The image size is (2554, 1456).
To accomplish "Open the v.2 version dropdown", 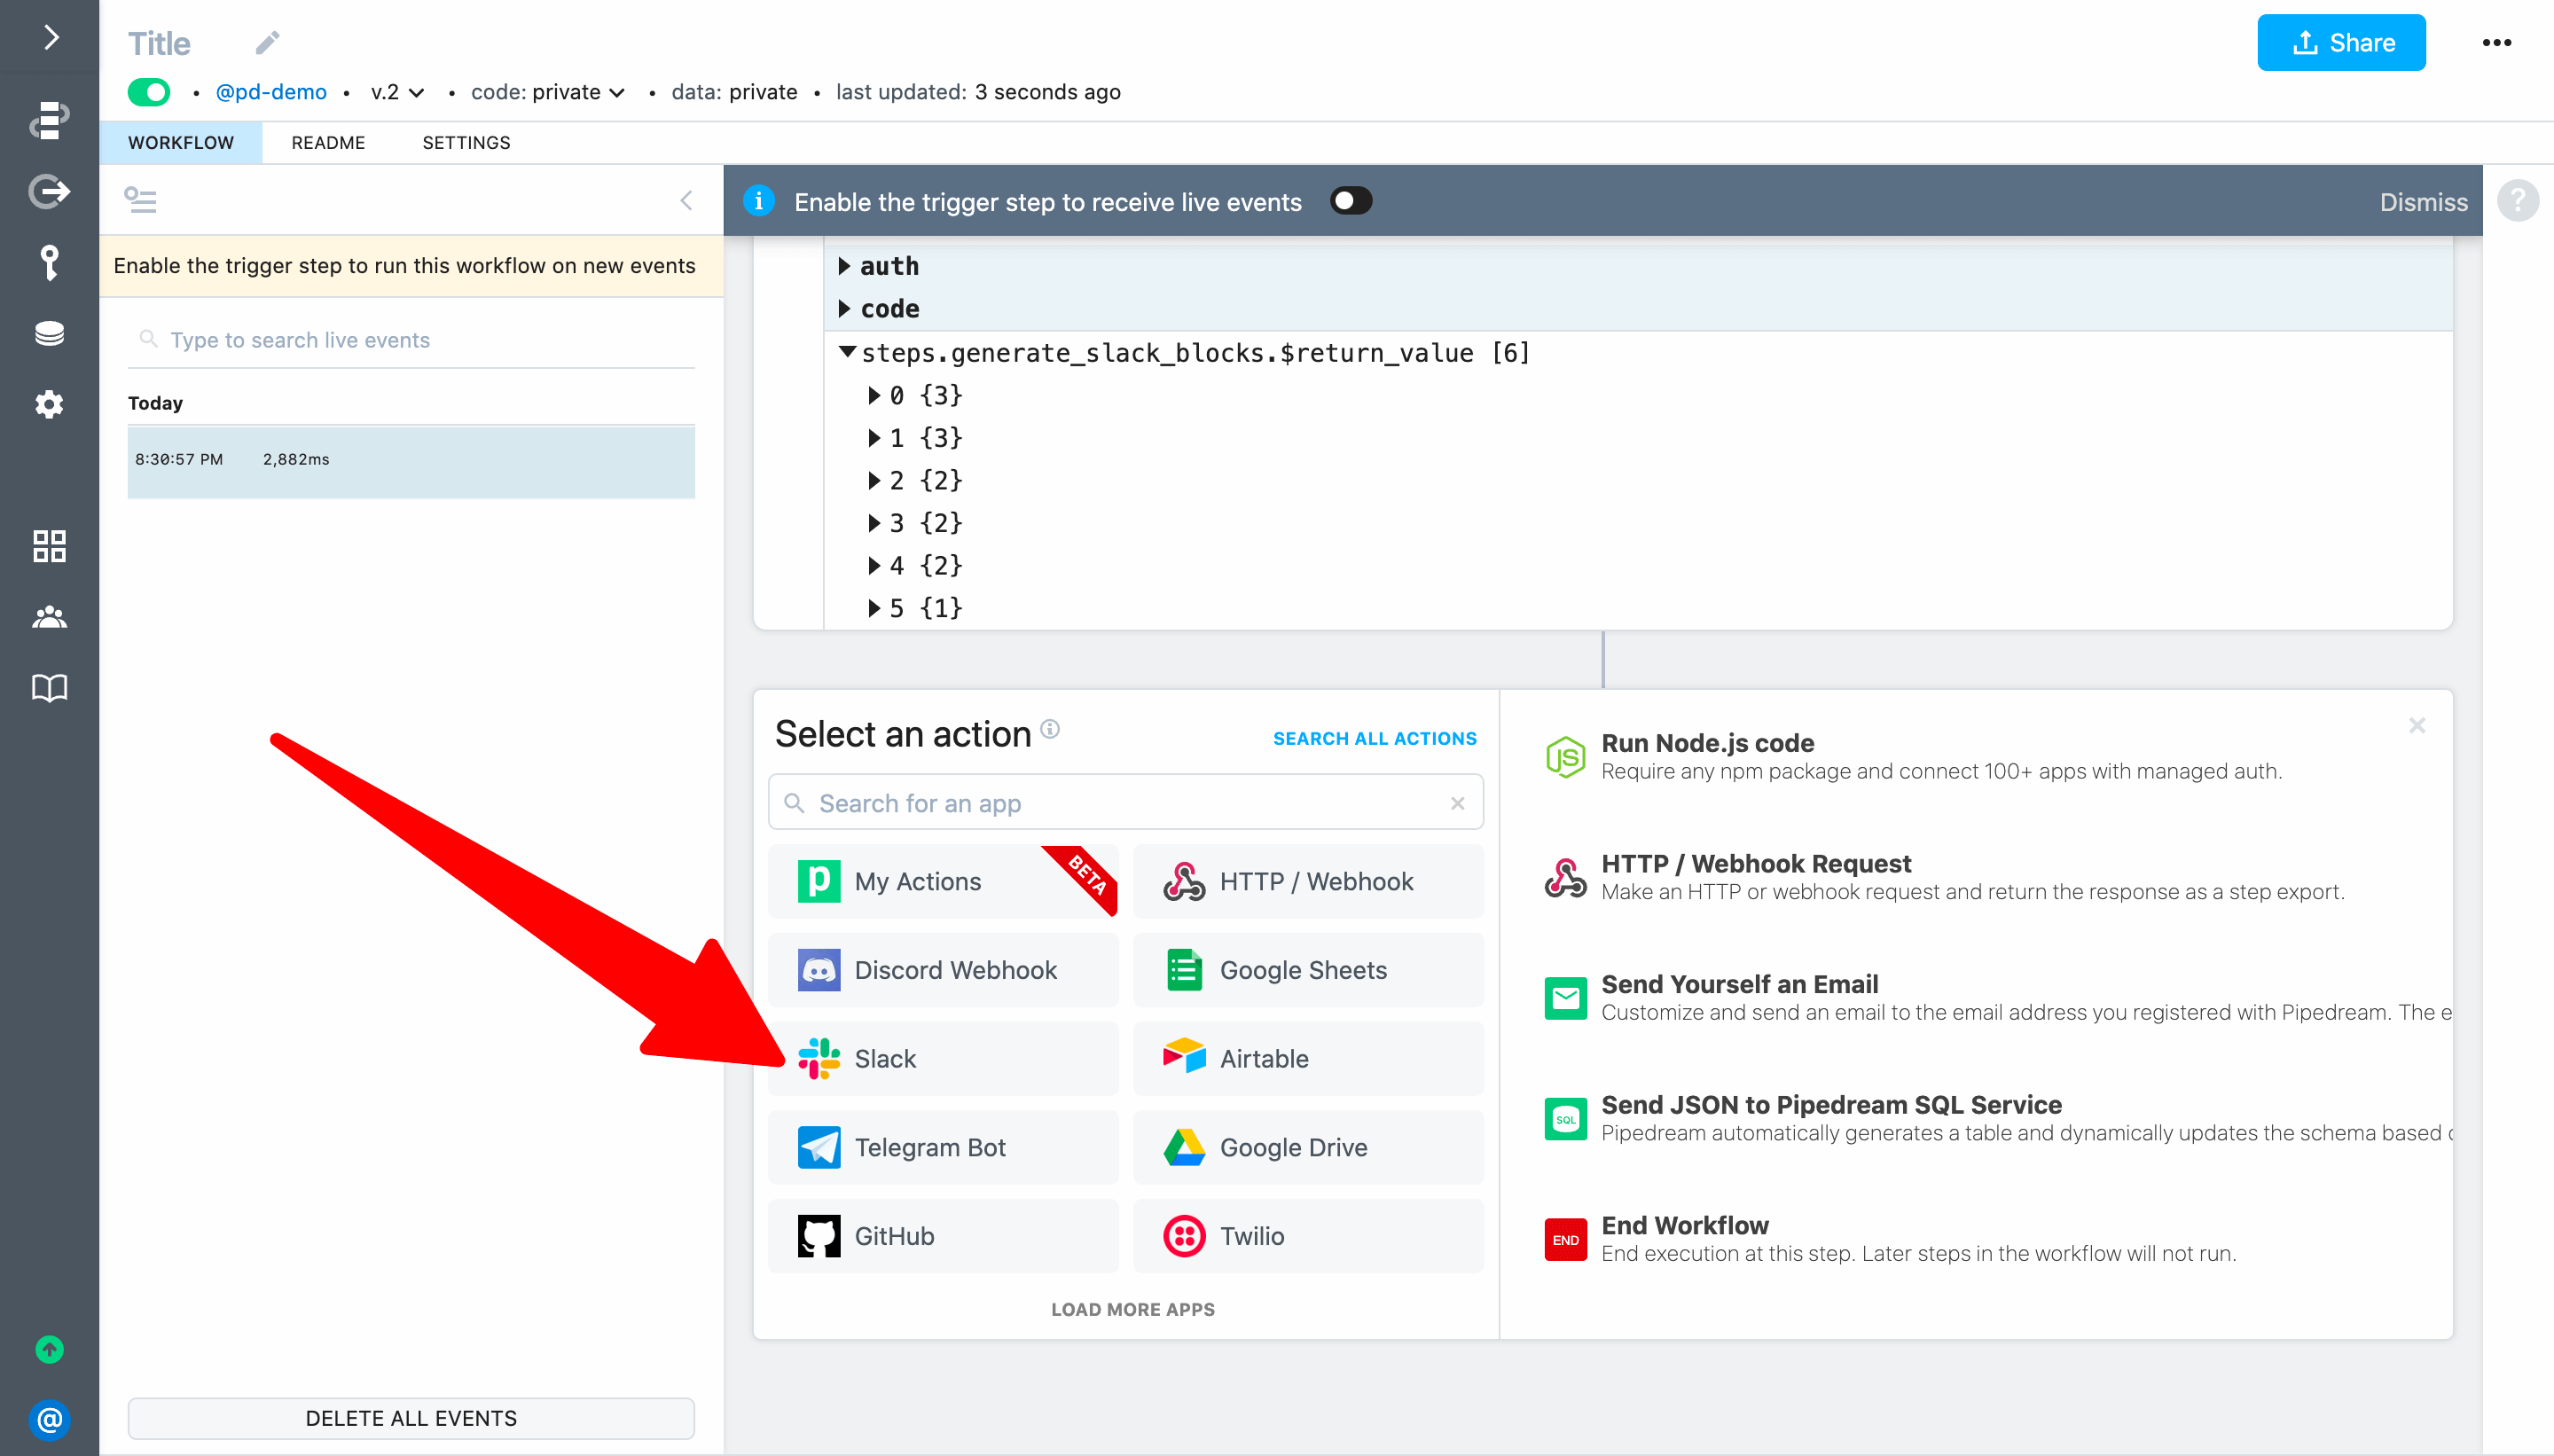I will [x=397, y=92].
